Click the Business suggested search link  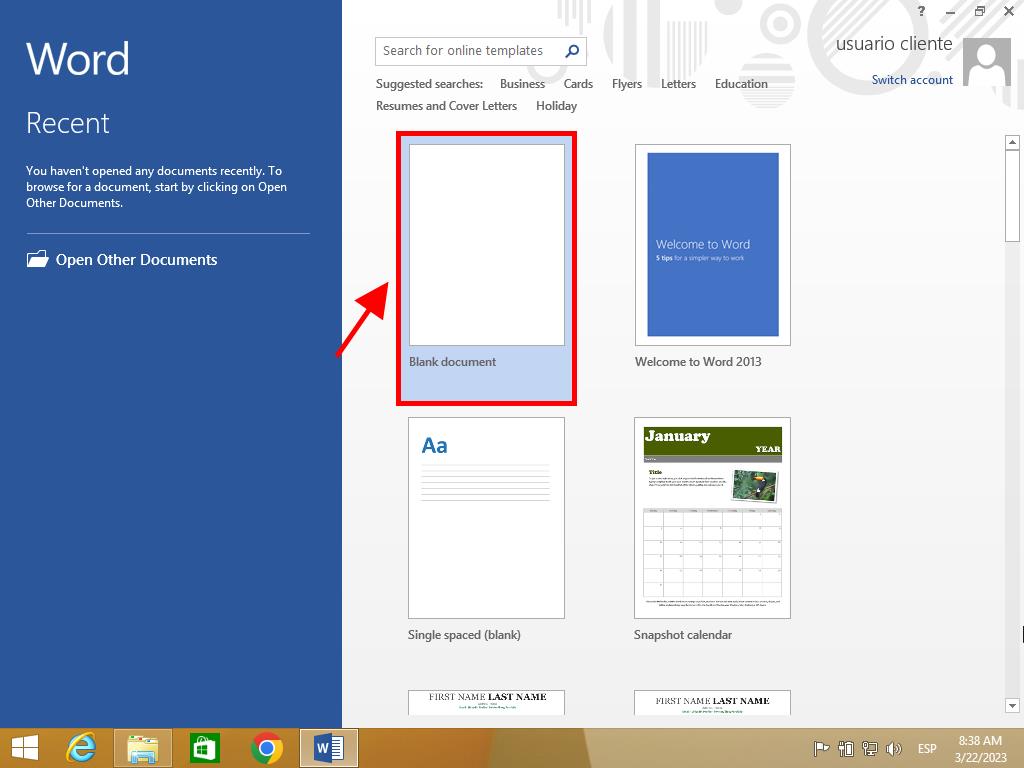point(522,84)
